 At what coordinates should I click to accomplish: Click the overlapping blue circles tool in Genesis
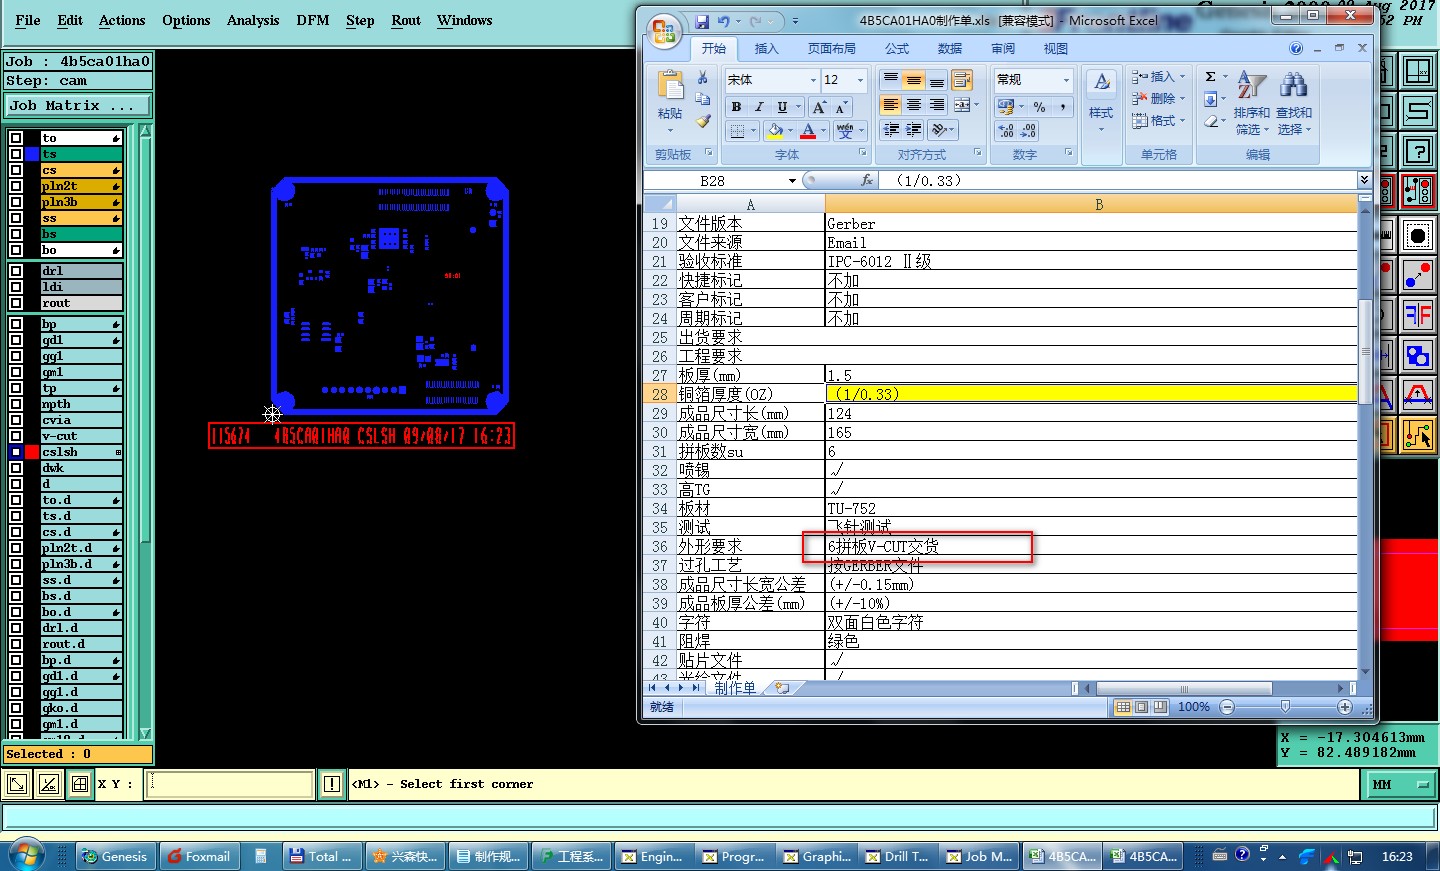pos(1418,355)
